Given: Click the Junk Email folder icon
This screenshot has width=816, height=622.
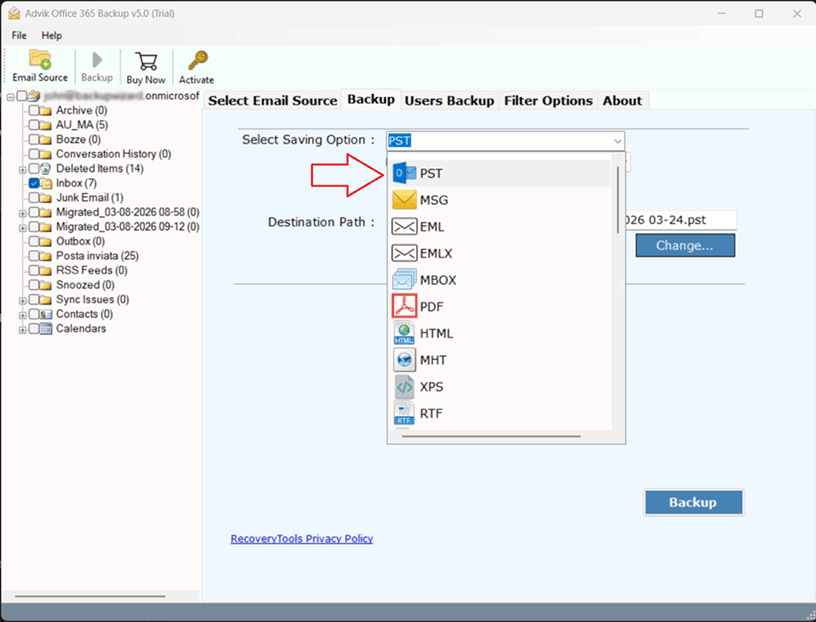Looking at the screenshot, I should pyautogui.click(x=46, y=198).
